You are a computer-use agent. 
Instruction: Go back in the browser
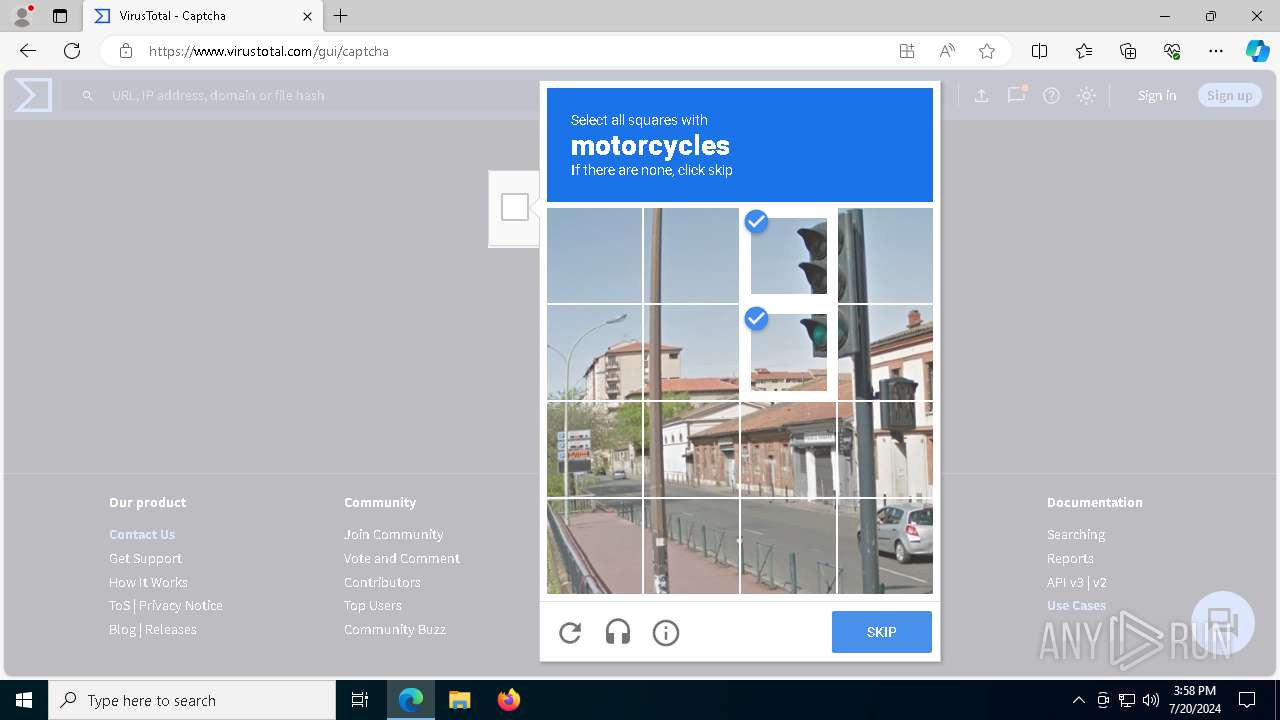(x=28, y=51)
